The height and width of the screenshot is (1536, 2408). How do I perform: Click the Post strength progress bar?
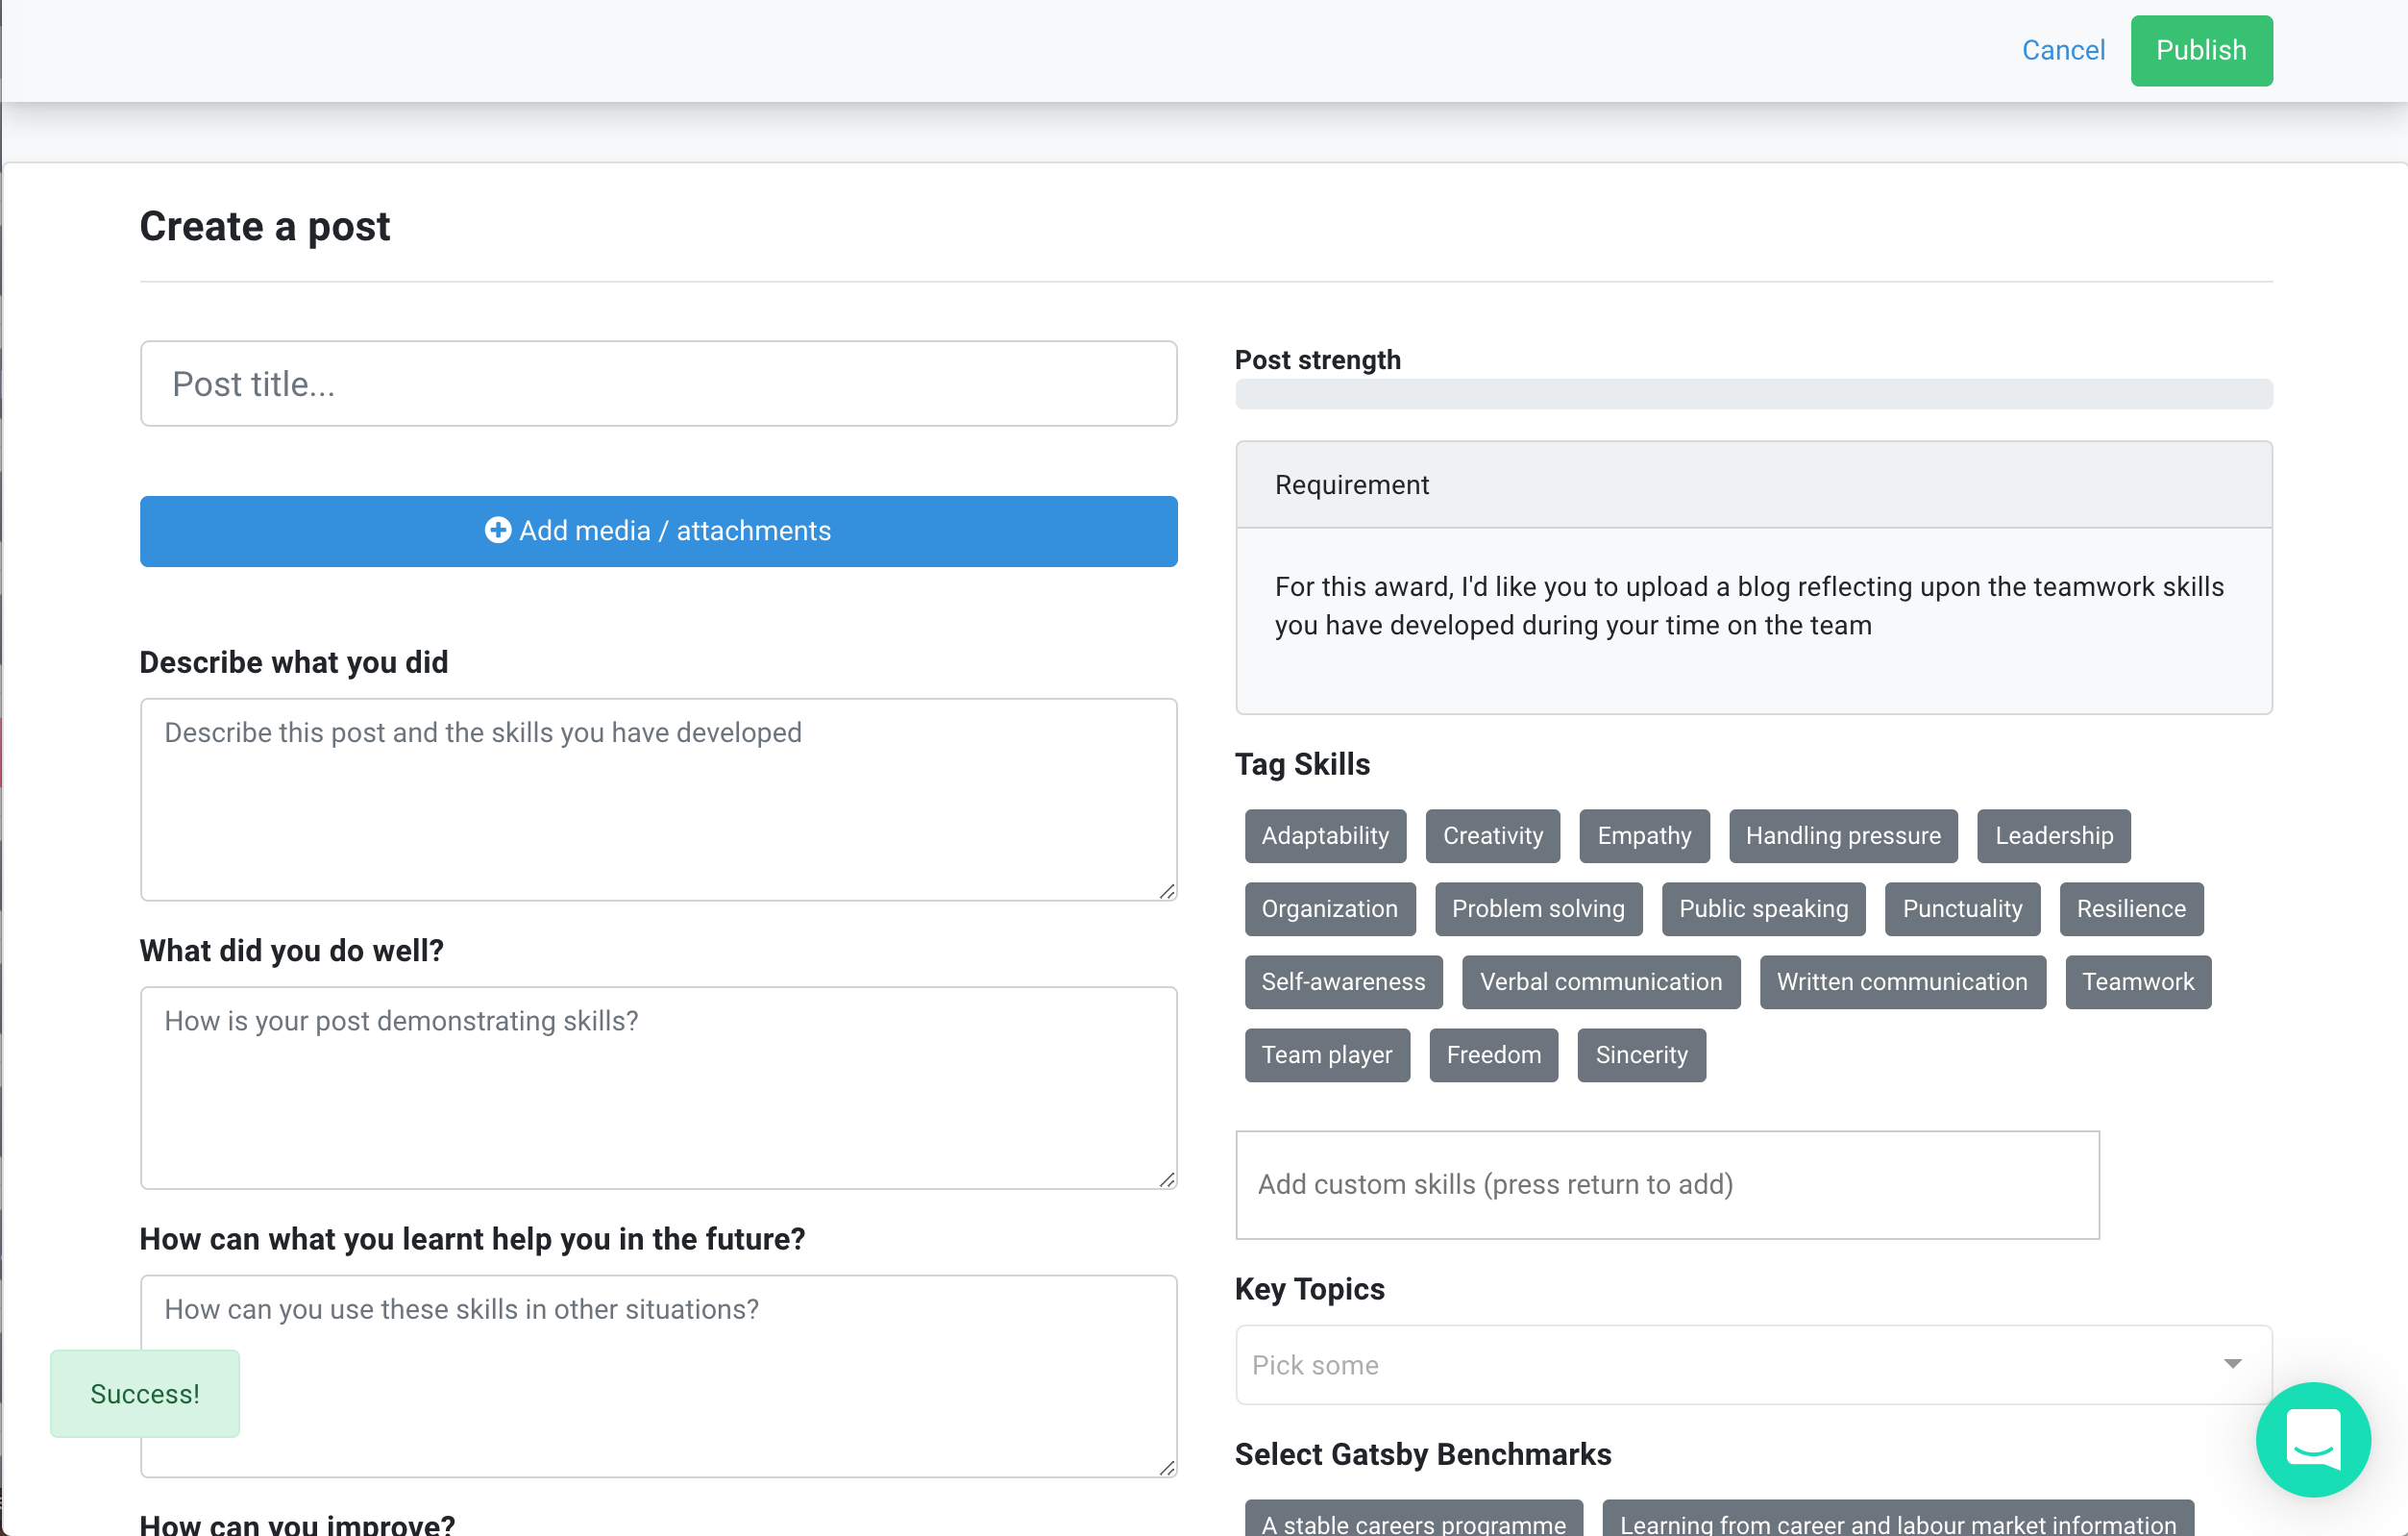1754,393
